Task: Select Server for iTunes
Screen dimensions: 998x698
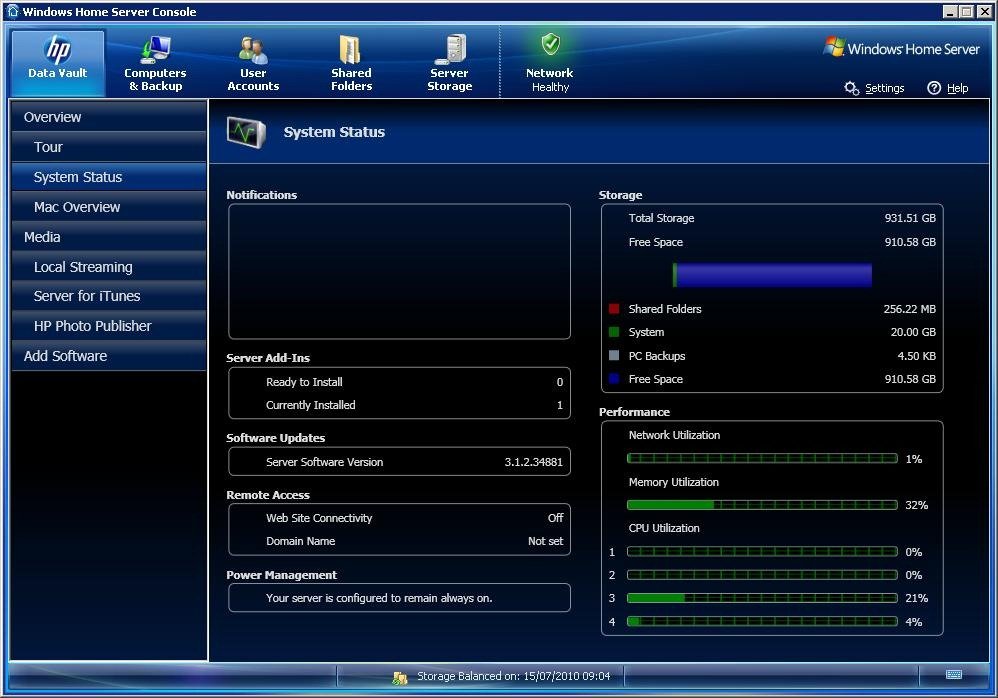Action: (x=87, y=296)
